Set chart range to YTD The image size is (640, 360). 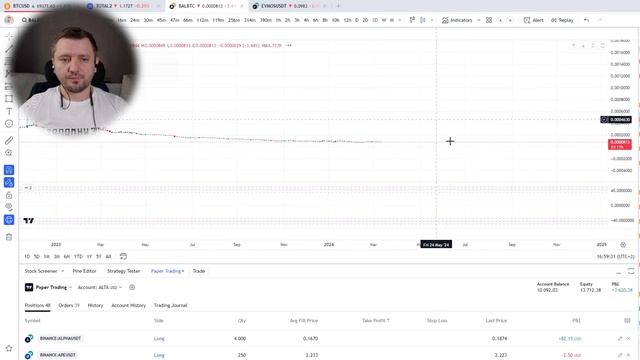click(78, 257)
